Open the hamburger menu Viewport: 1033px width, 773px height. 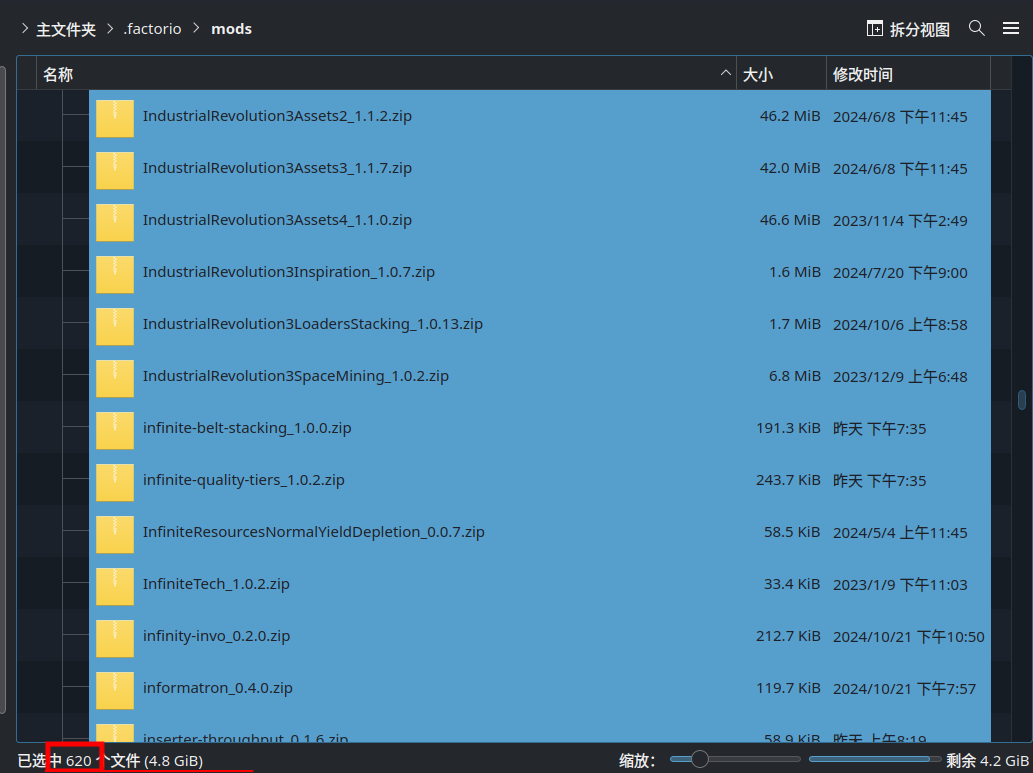pos(1011,28)
